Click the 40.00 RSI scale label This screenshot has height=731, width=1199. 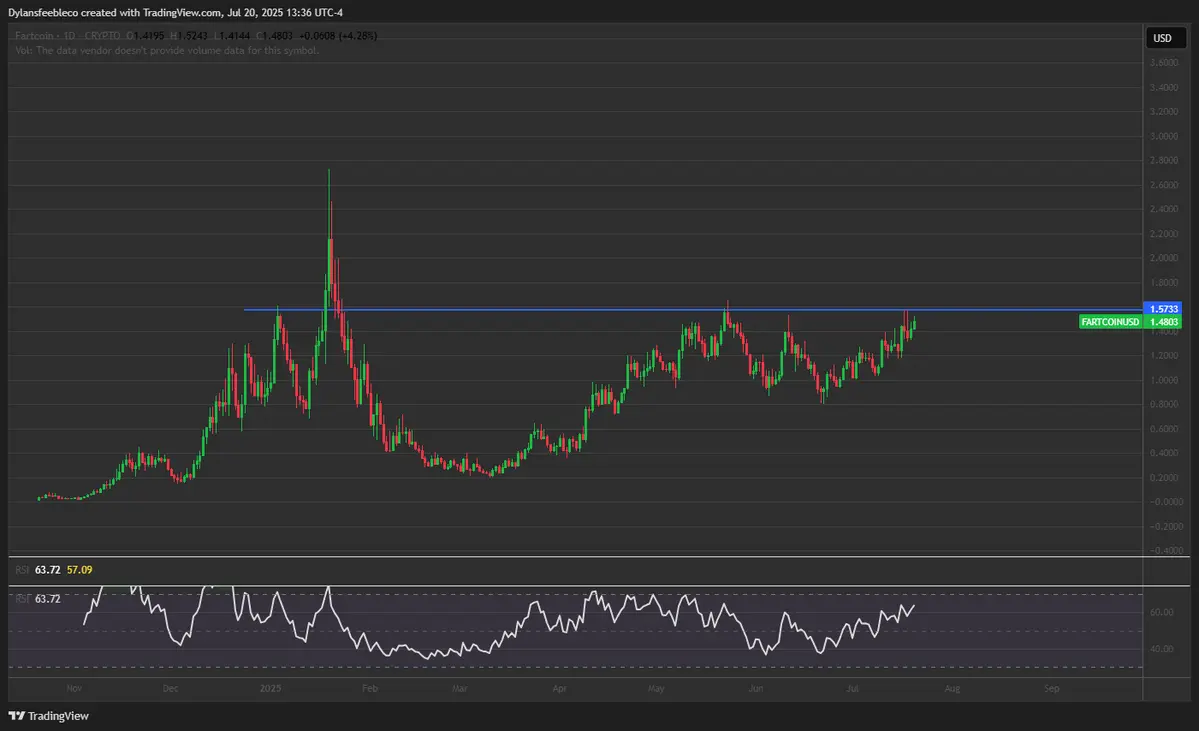click(1162, 649)
